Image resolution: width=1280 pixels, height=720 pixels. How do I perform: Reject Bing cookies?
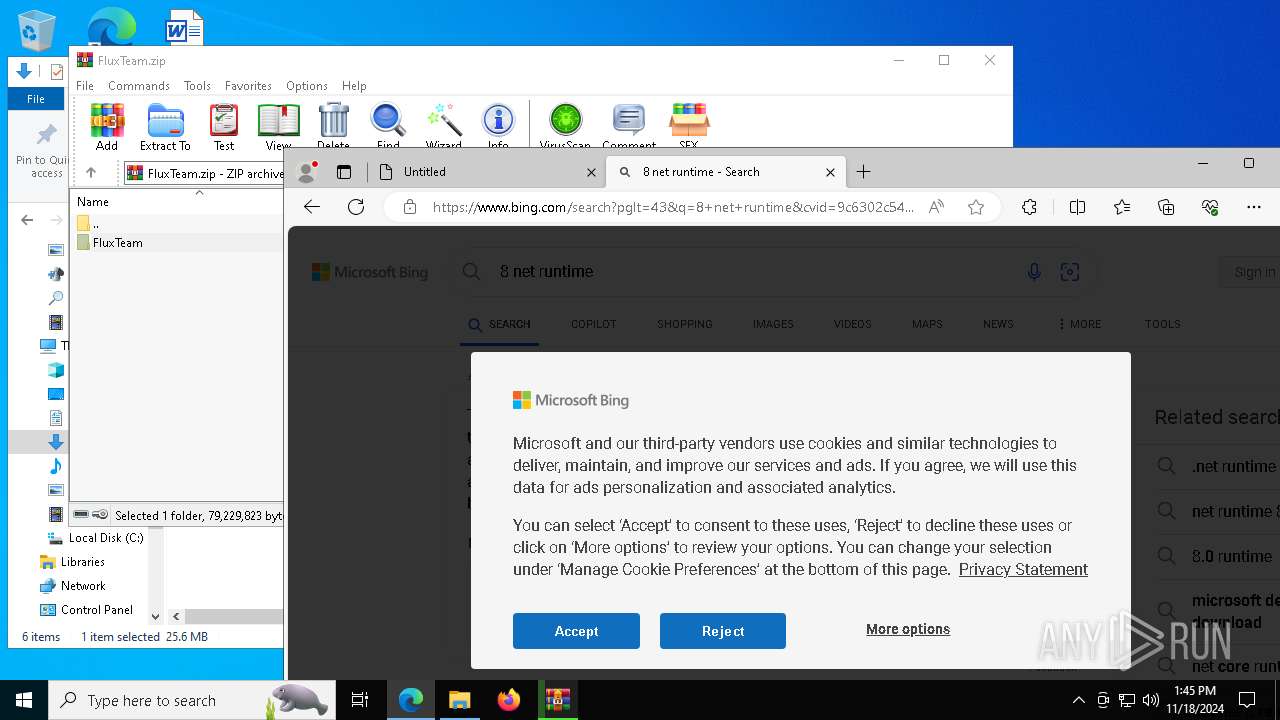tap(723, 631)
